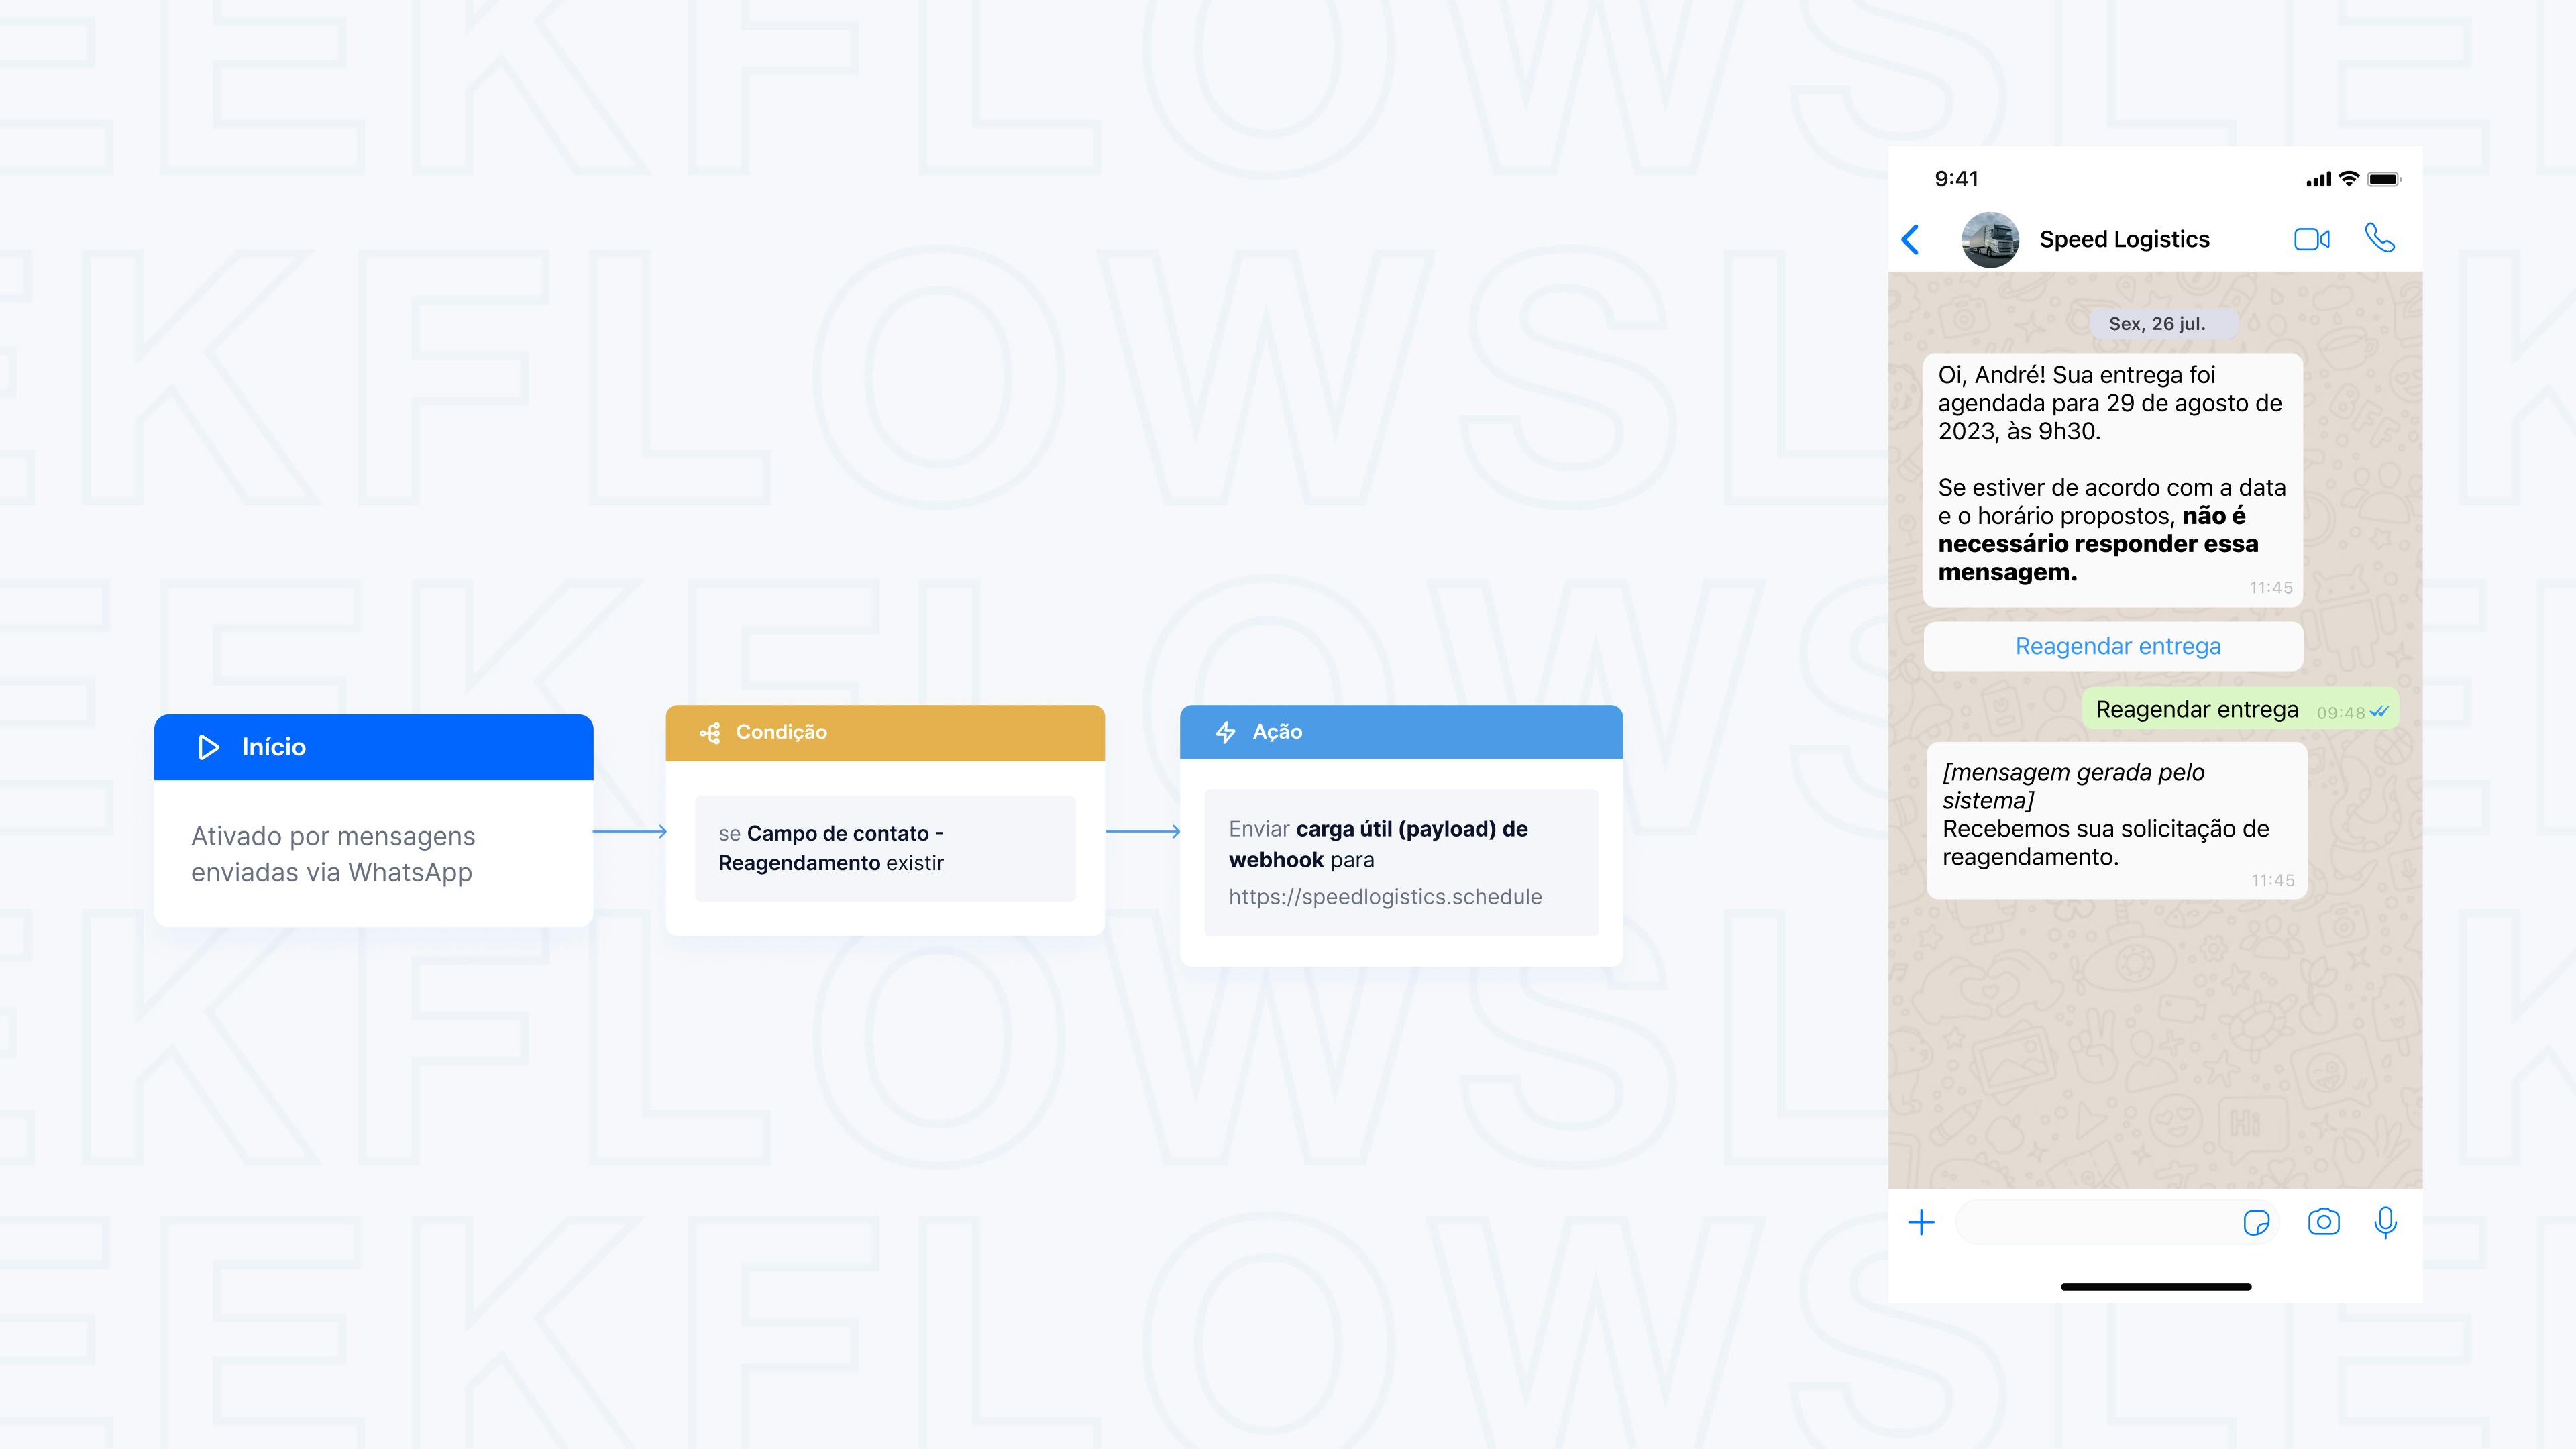
Task: Click the camera icon in WhatsApp input bar
Action: pos(2323,1221)
